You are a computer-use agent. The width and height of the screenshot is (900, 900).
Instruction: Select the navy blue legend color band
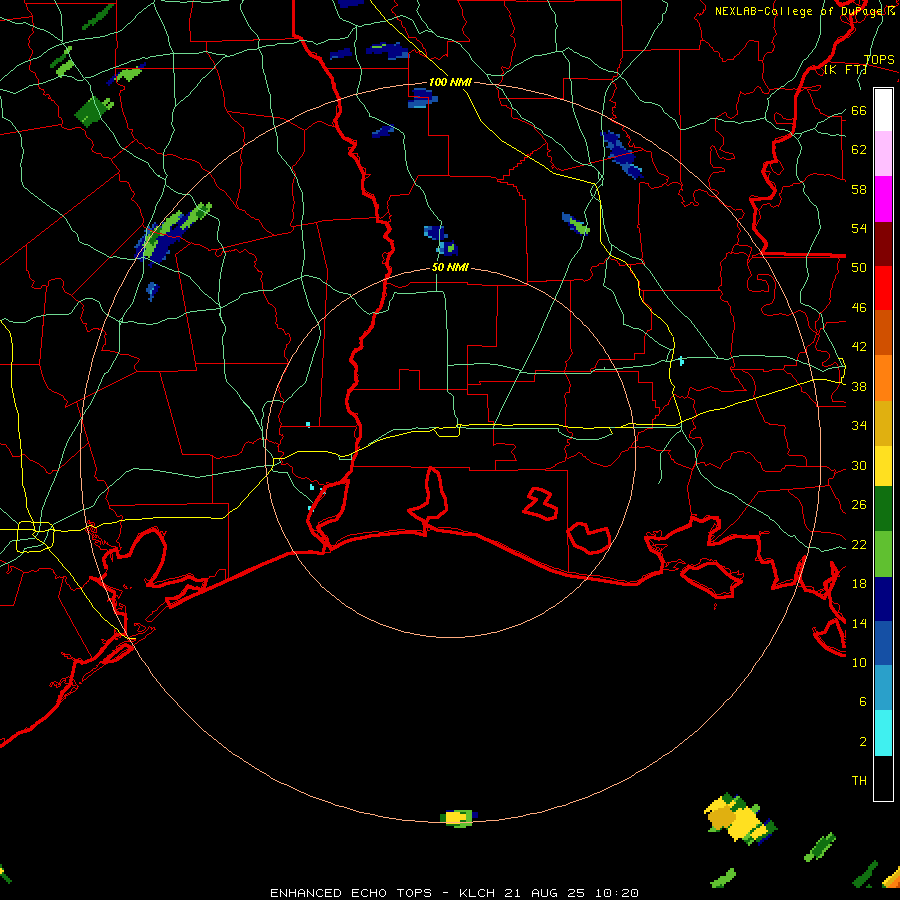point(883,599)
